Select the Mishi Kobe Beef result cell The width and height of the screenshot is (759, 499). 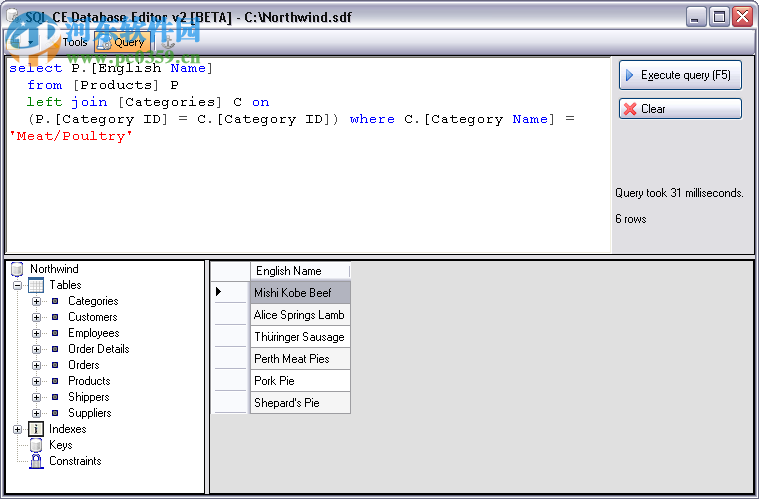pos(300,292)
